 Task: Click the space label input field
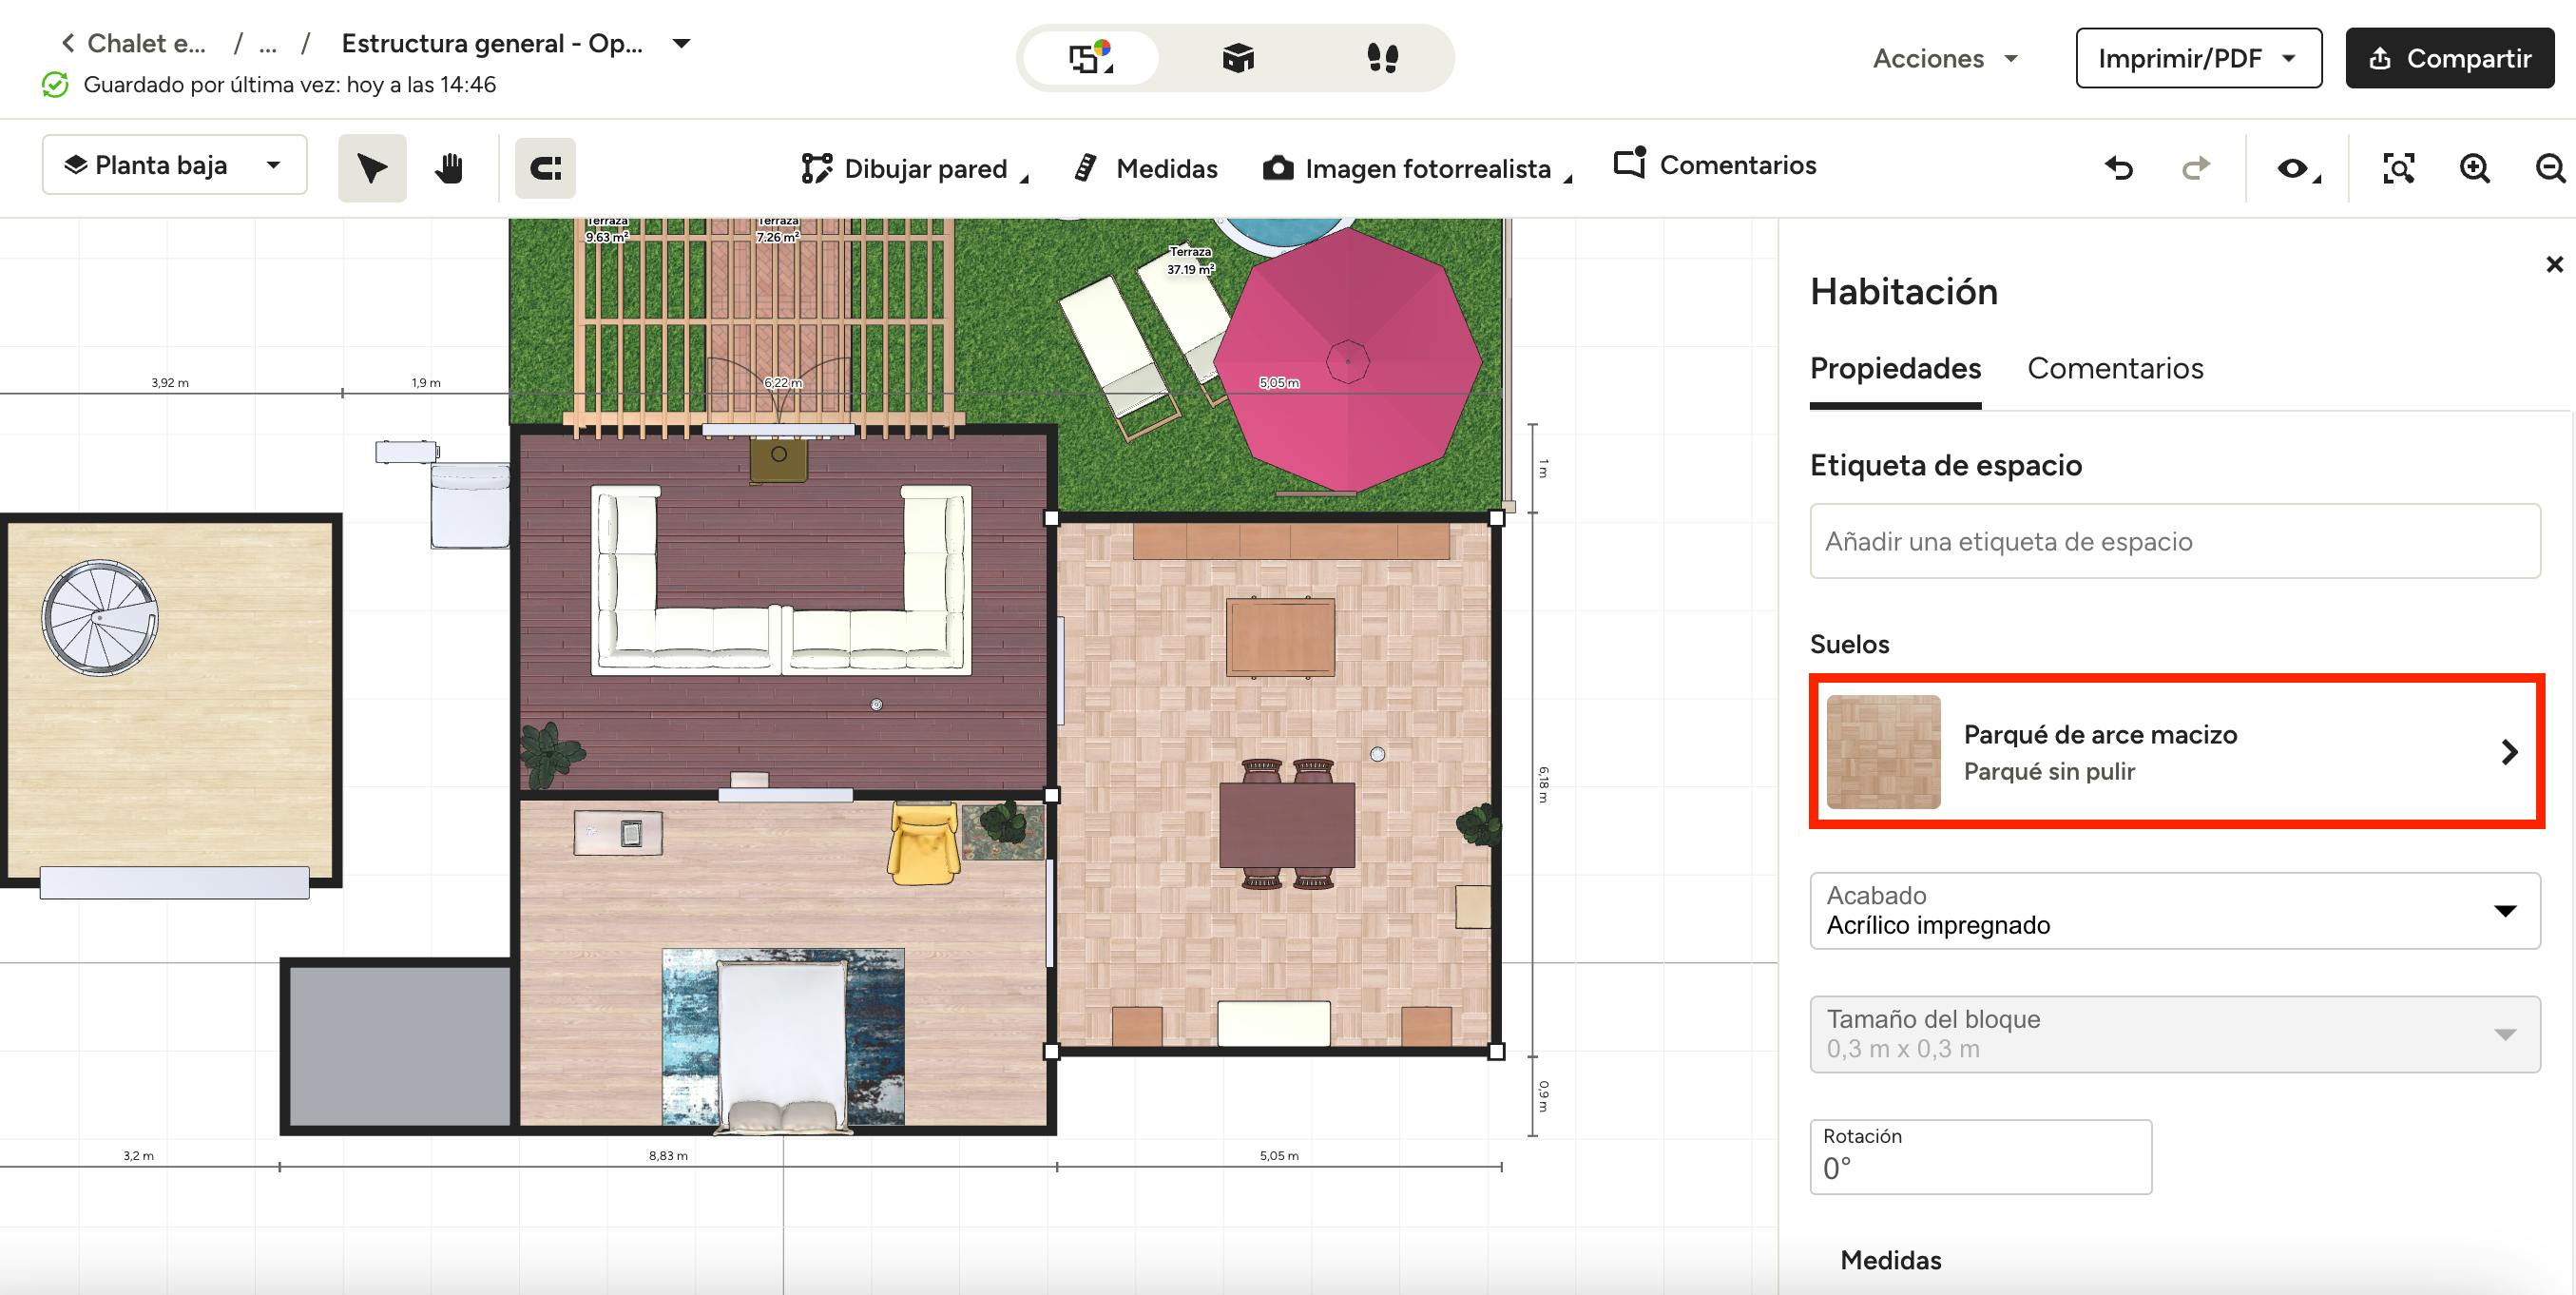[2174, 541]
